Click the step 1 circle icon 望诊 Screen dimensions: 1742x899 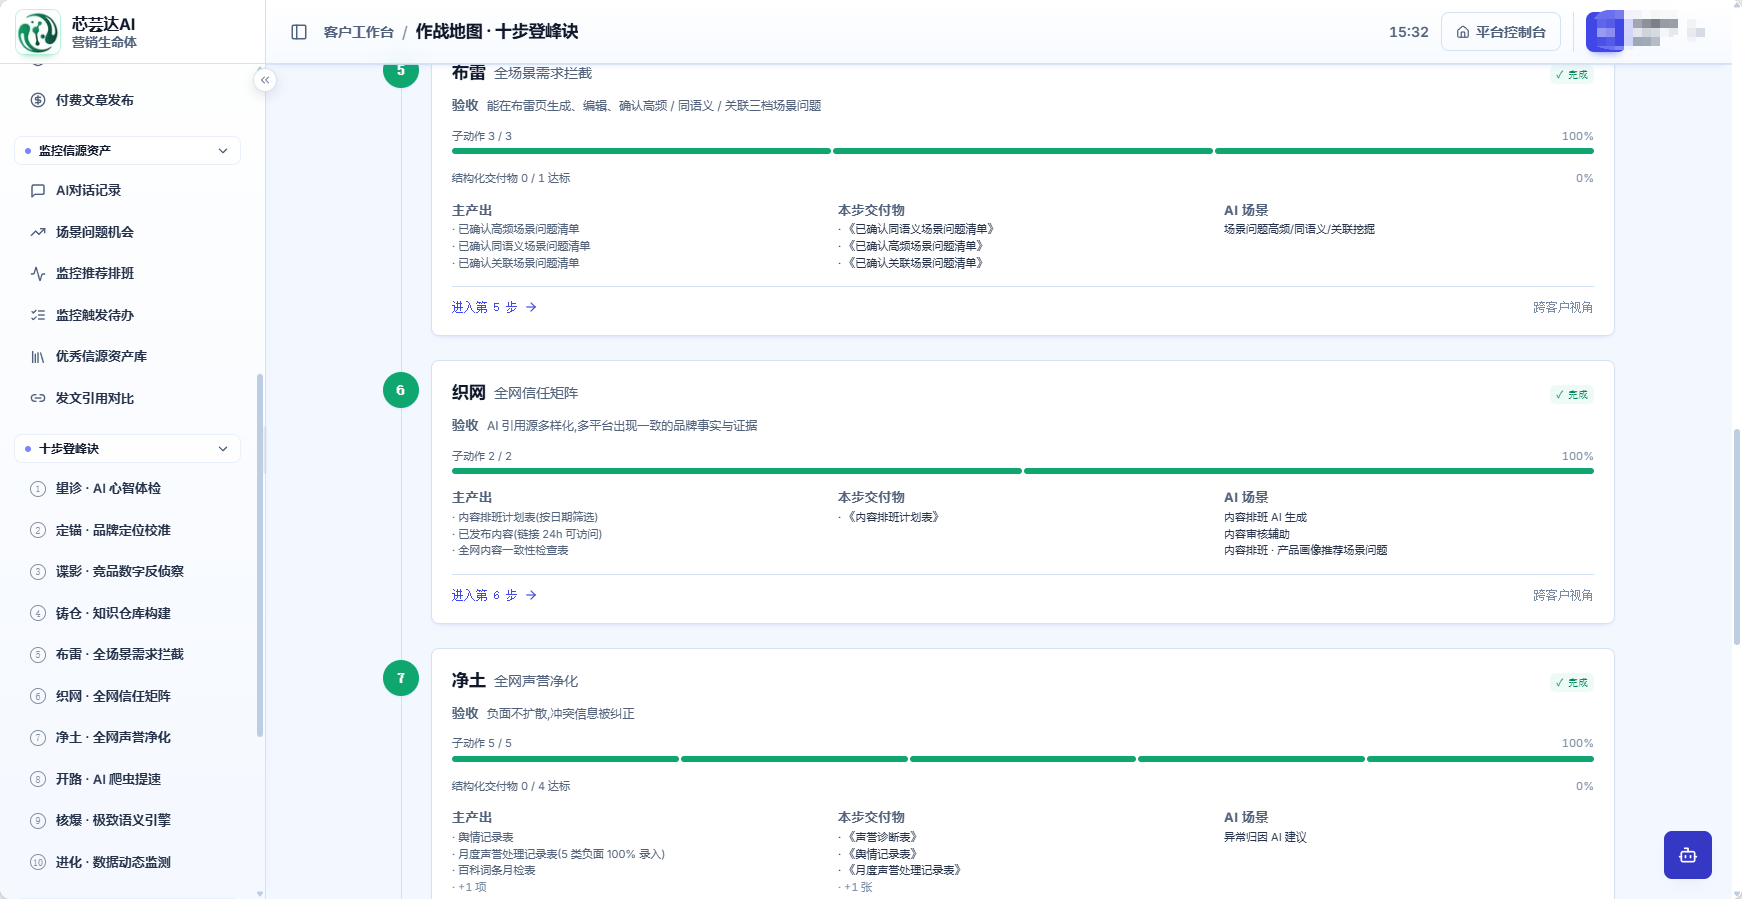coord(38,489)
